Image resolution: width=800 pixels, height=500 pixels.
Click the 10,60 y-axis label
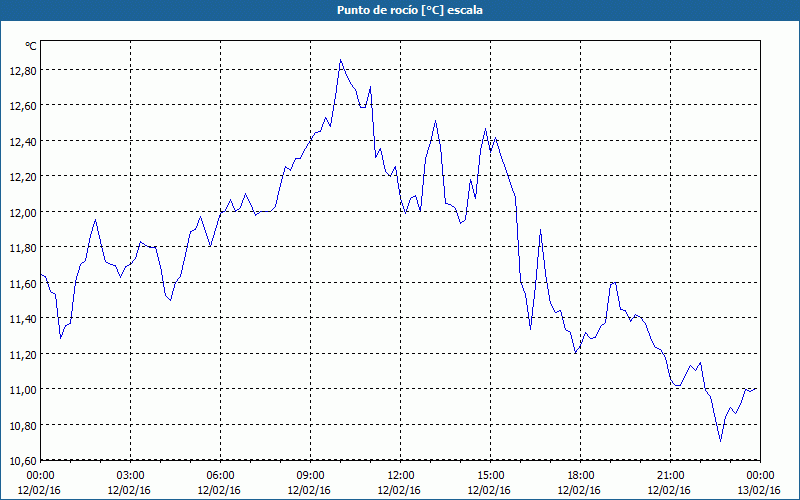(x=23, y=461)
